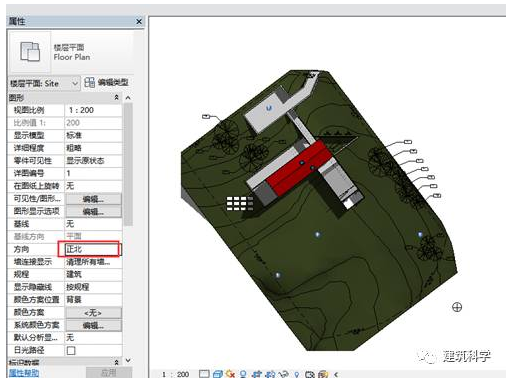Click the 属性 panel title

[17, 22]
